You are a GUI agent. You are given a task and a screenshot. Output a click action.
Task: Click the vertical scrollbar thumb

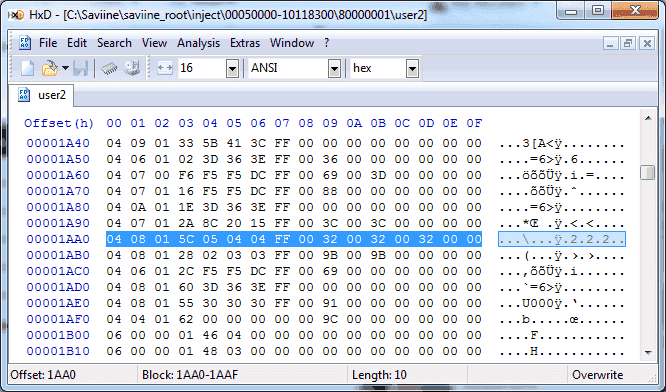click(648, 172)
